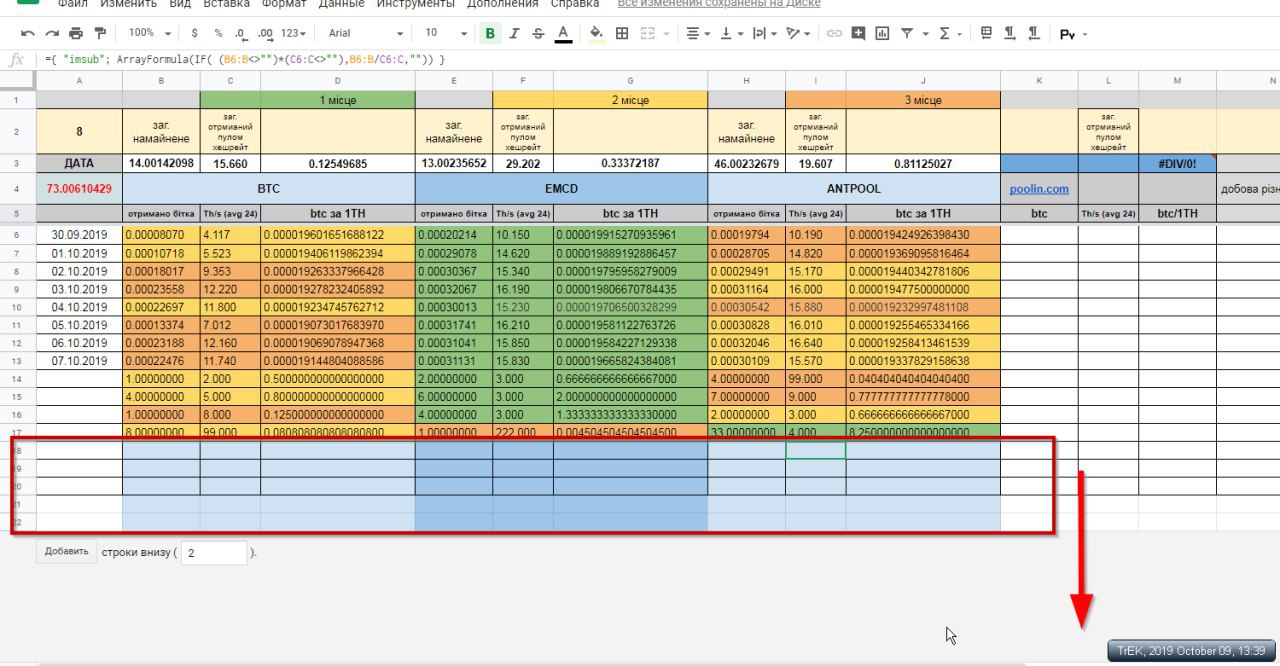Print the spreadsheet
This screenshot has height=666, width=1280.
point(76,33)
